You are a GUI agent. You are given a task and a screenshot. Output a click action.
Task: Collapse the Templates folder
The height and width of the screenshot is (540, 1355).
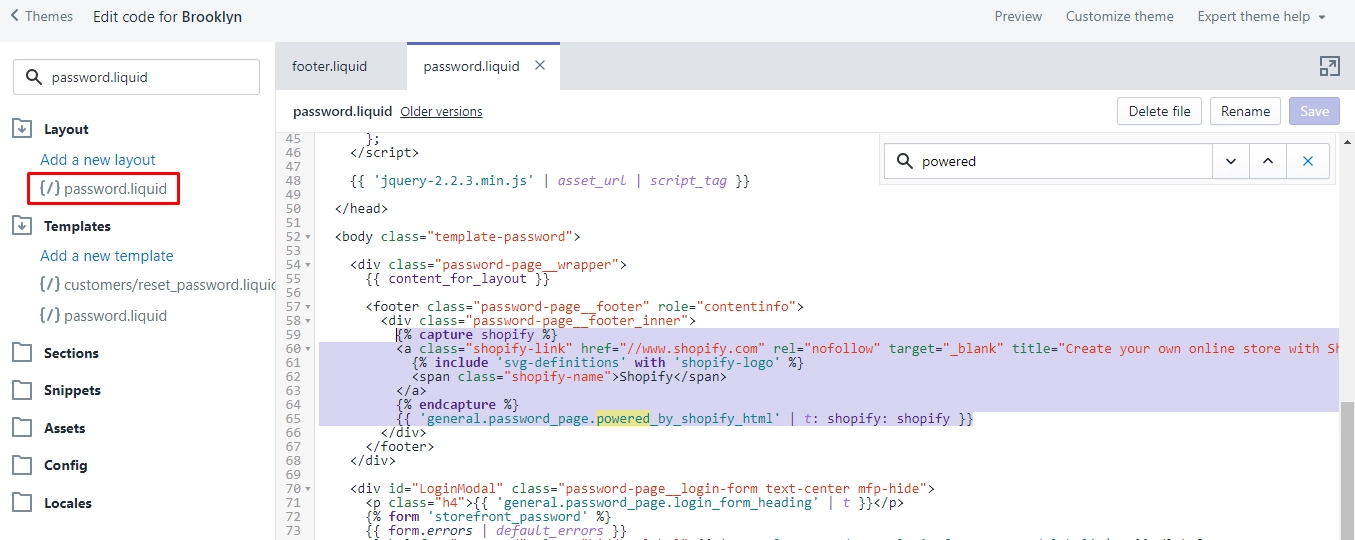click(22, 226)
